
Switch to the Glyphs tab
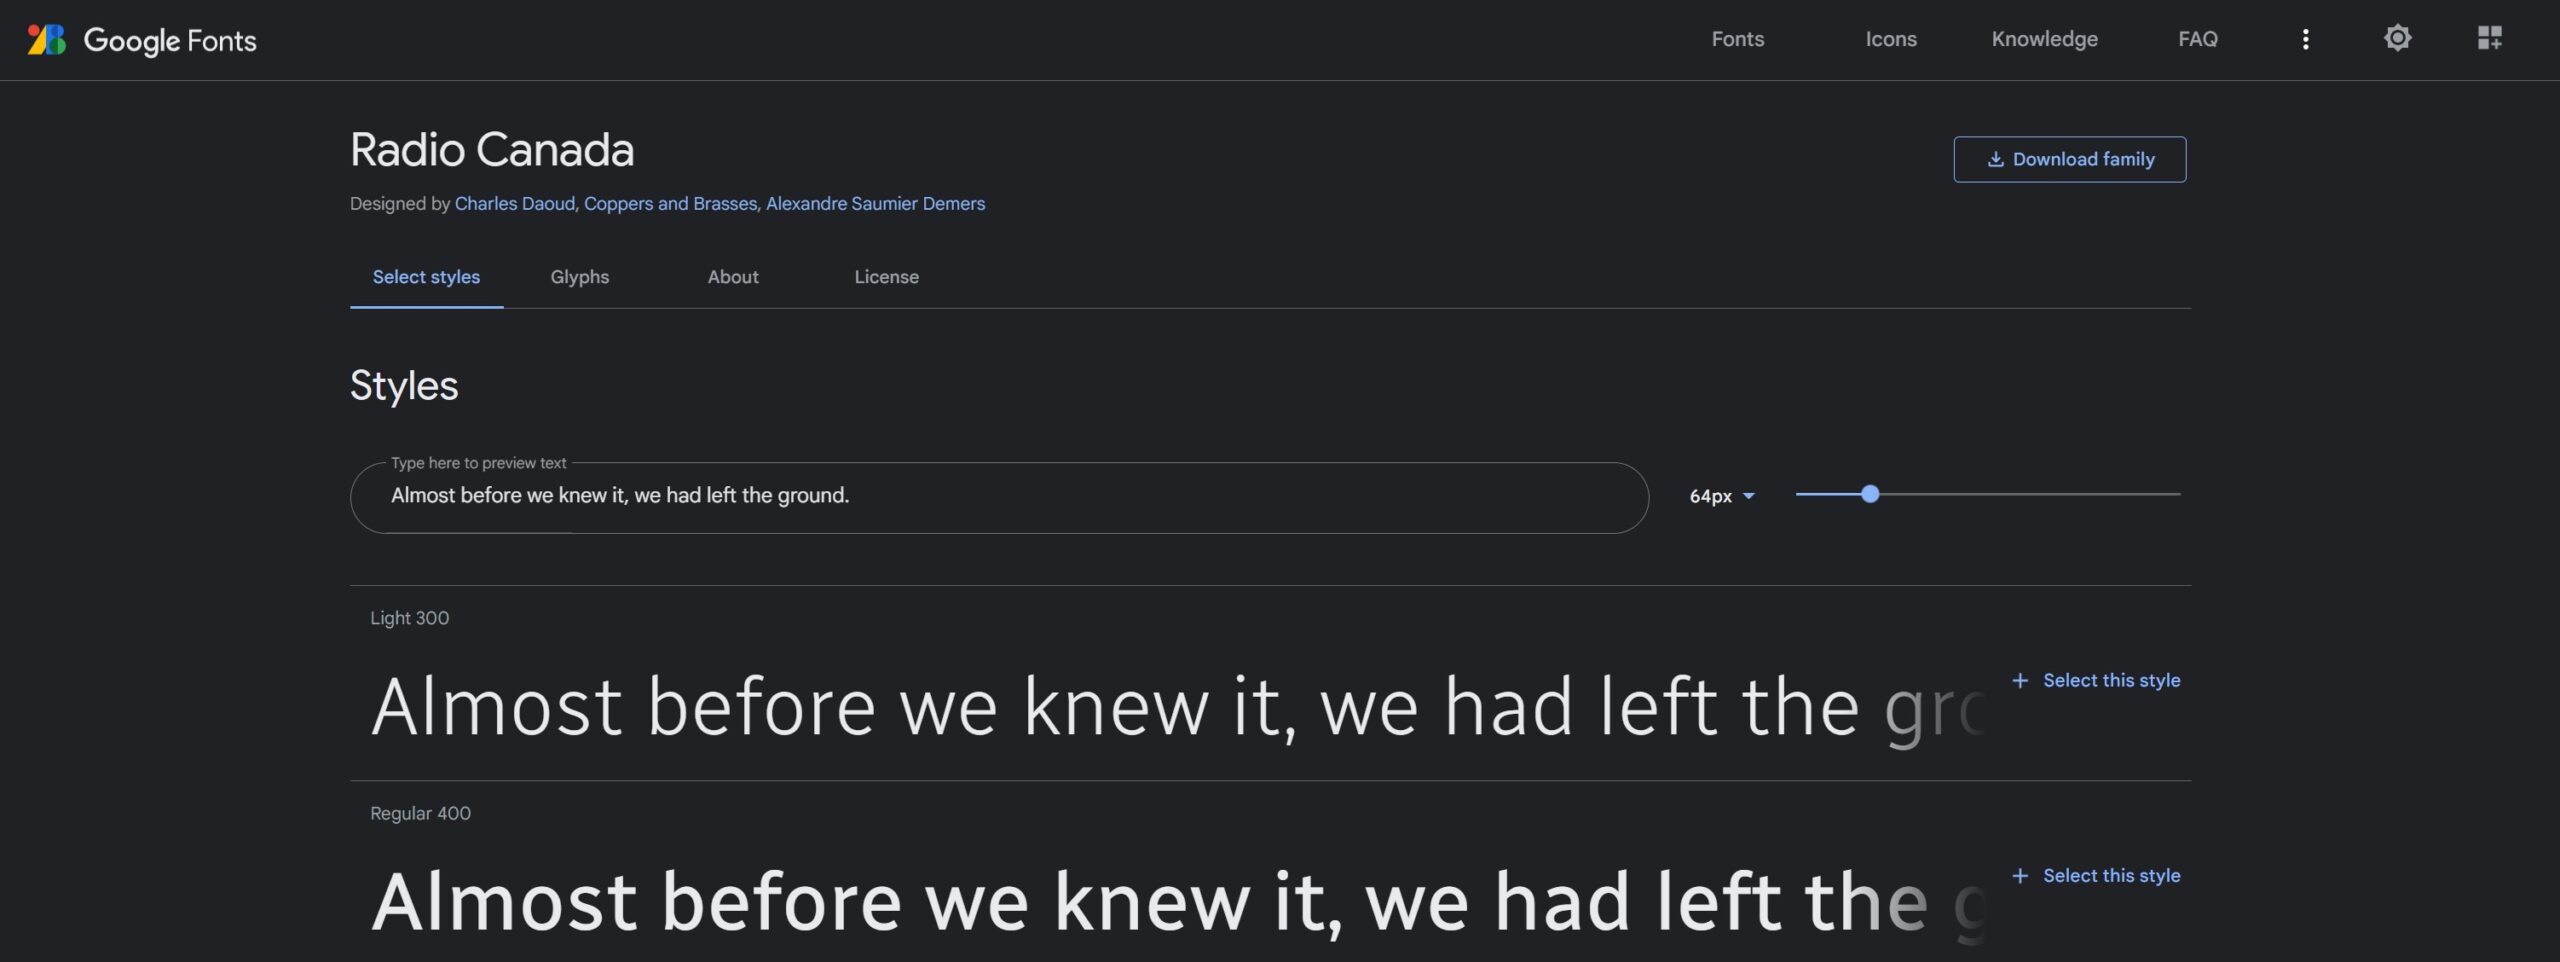pyautogui.click(x=579, y=277)
